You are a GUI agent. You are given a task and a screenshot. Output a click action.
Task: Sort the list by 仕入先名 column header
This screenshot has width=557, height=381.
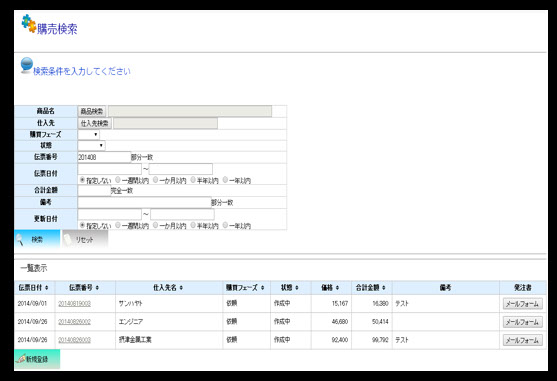tap(168, 288)
